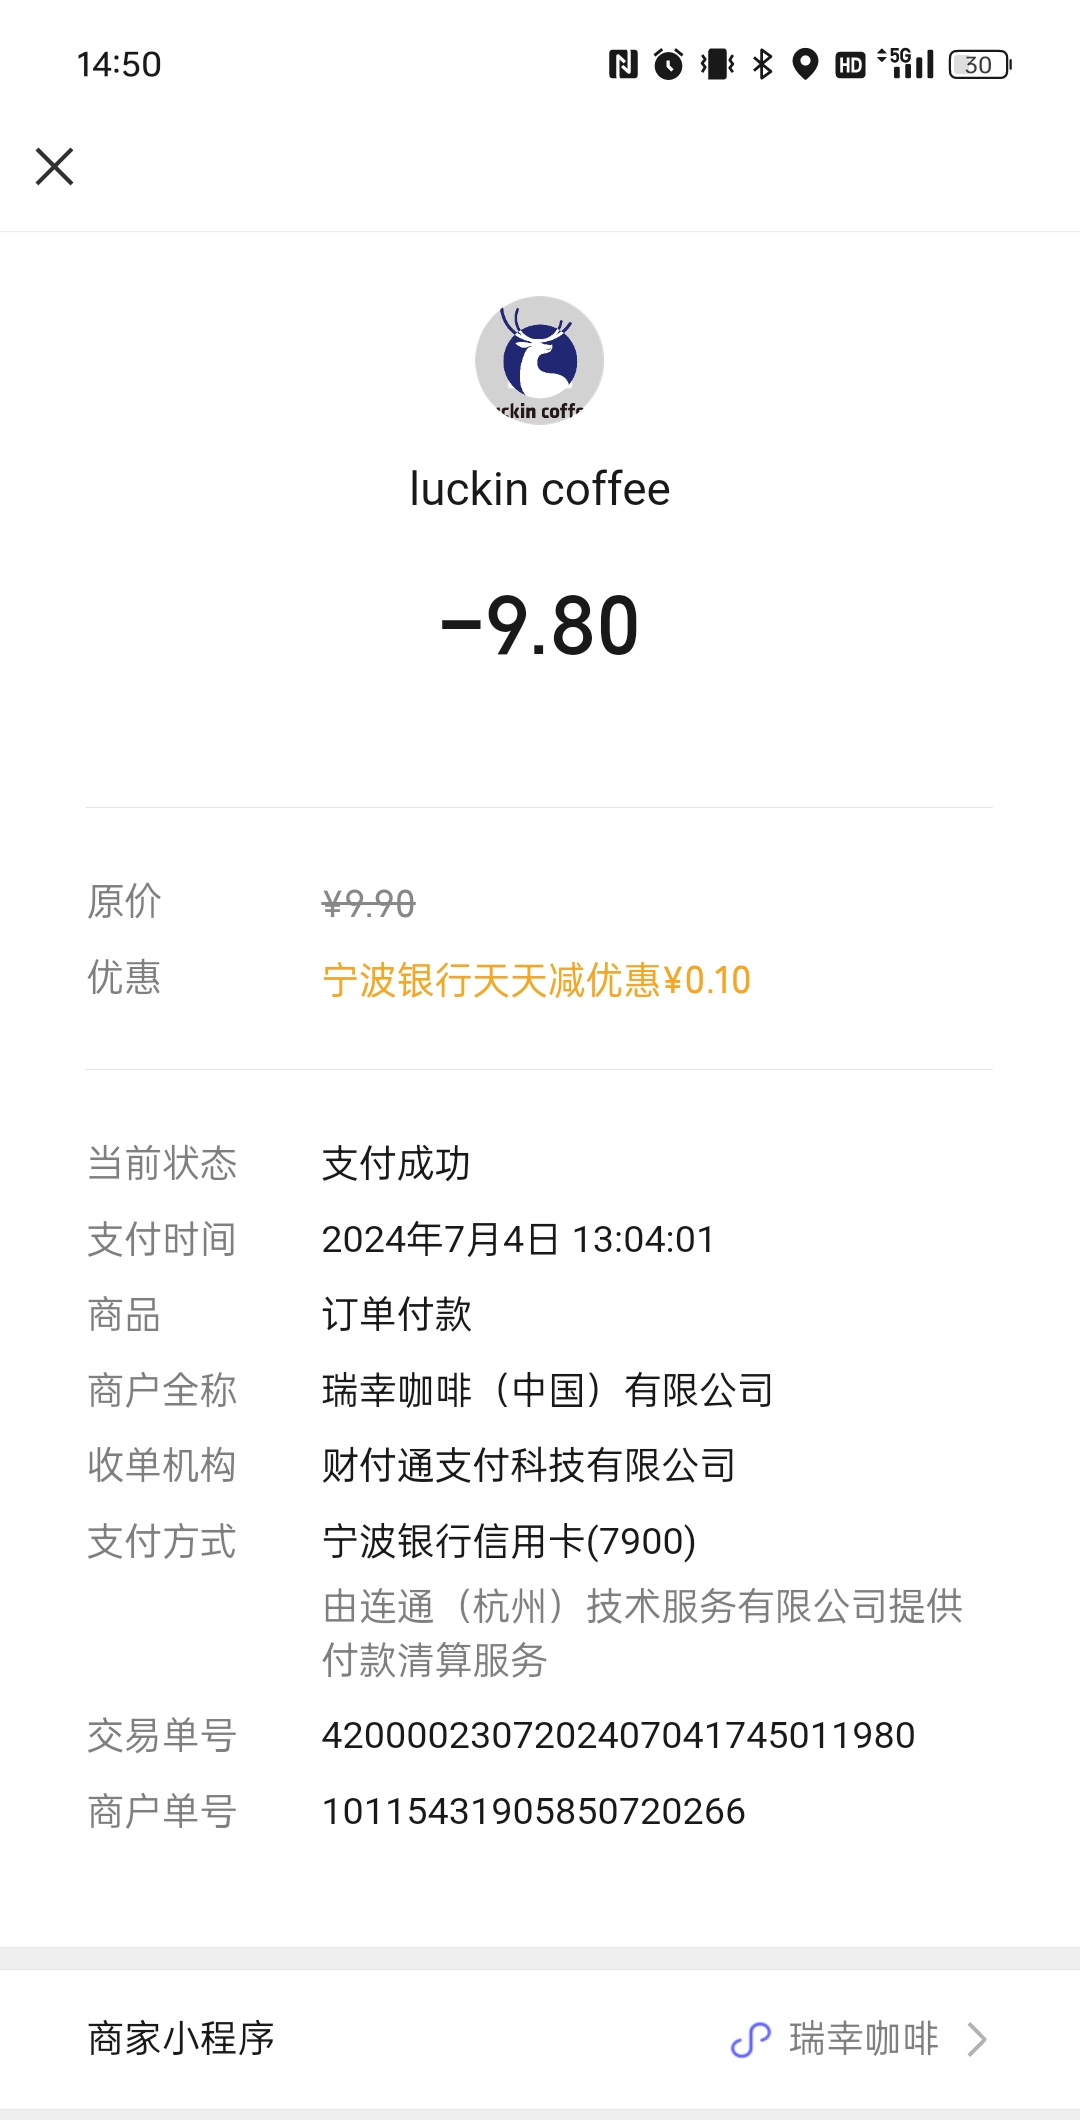
Task: Tap the payment amount -9.80
Action: 540,626
